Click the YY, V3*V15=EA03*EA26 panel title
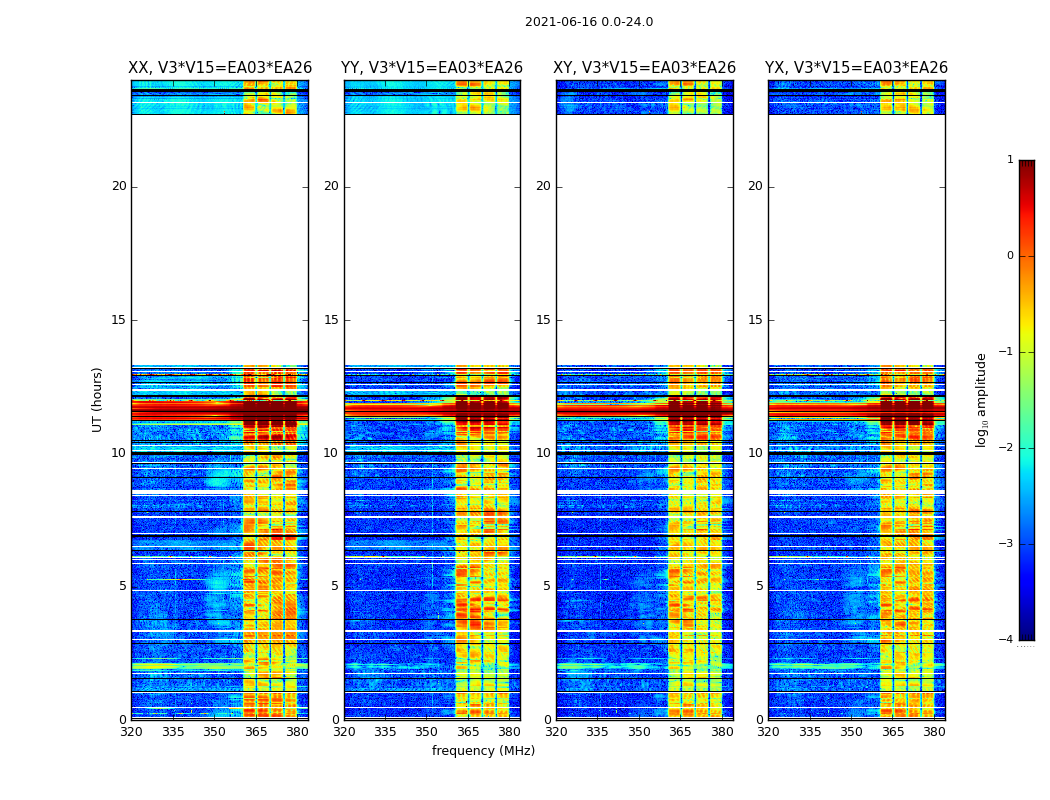This screenshot has width=1050, height=800. (x=432, y=68)
